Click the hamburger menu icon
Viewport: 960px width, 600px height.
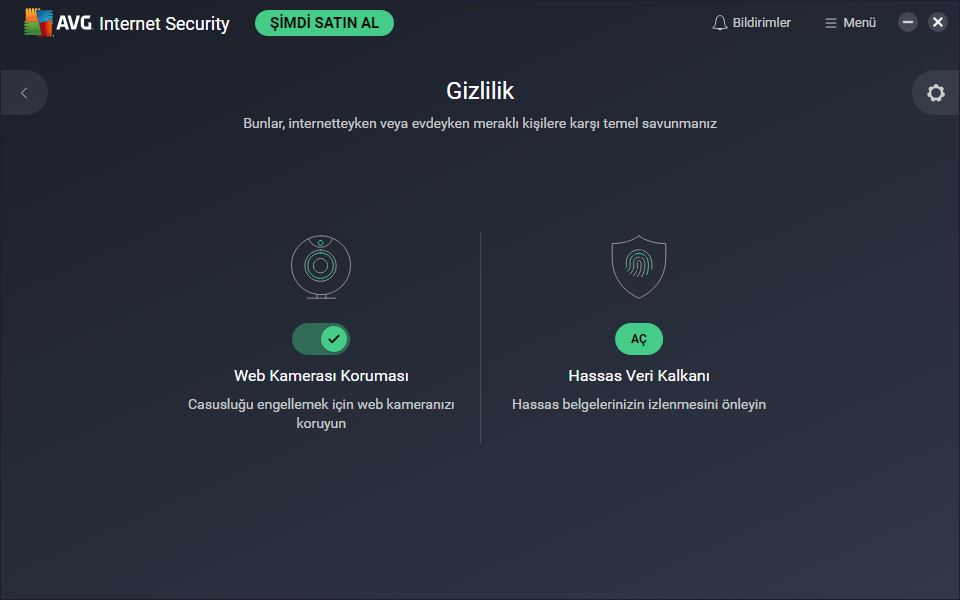coord(830,23)
